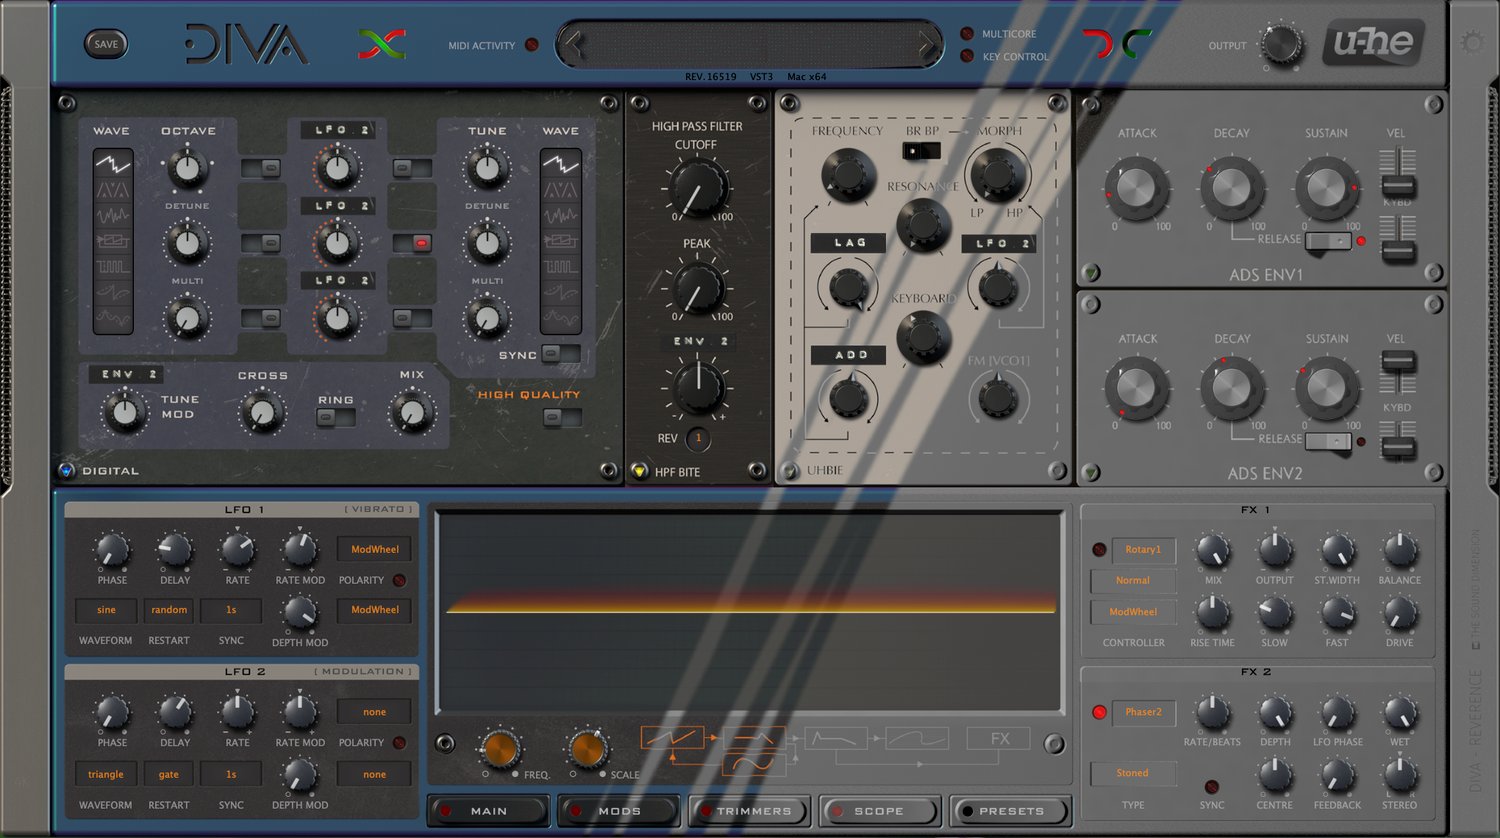Toggle the HIGH QUALITY switch
Viewport: 1500px width, 838px height.
tap(562, 418)
